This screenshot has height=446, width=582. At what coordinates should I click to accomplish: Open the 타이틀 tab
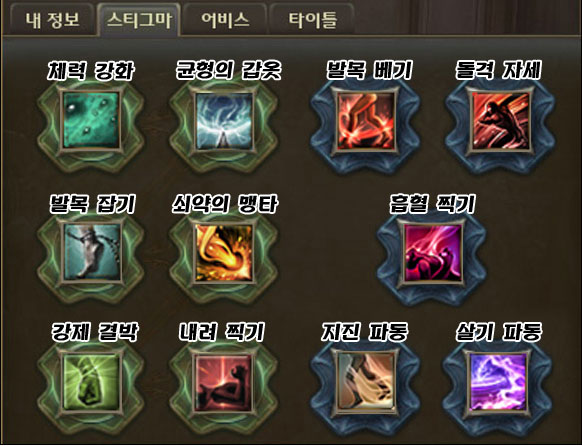click(x=312, y=20)
